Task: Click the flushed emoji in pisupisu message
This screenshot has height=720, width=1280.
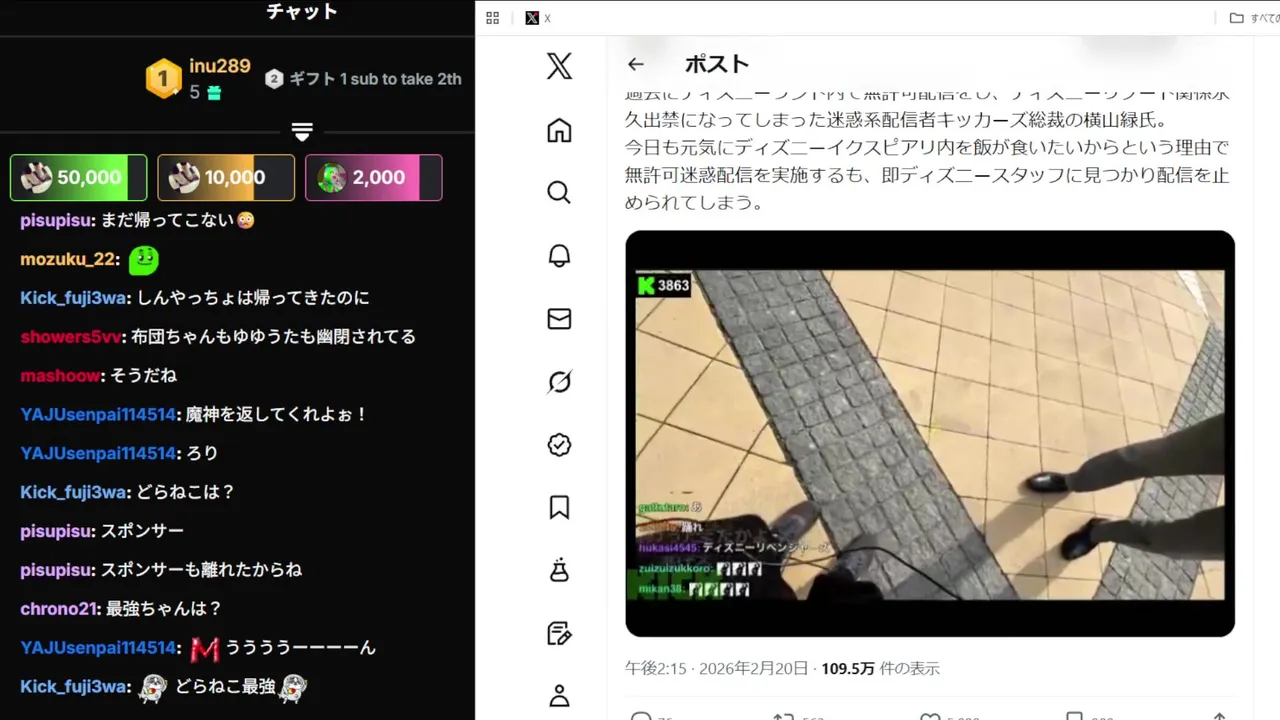Action: coord(246,220)
